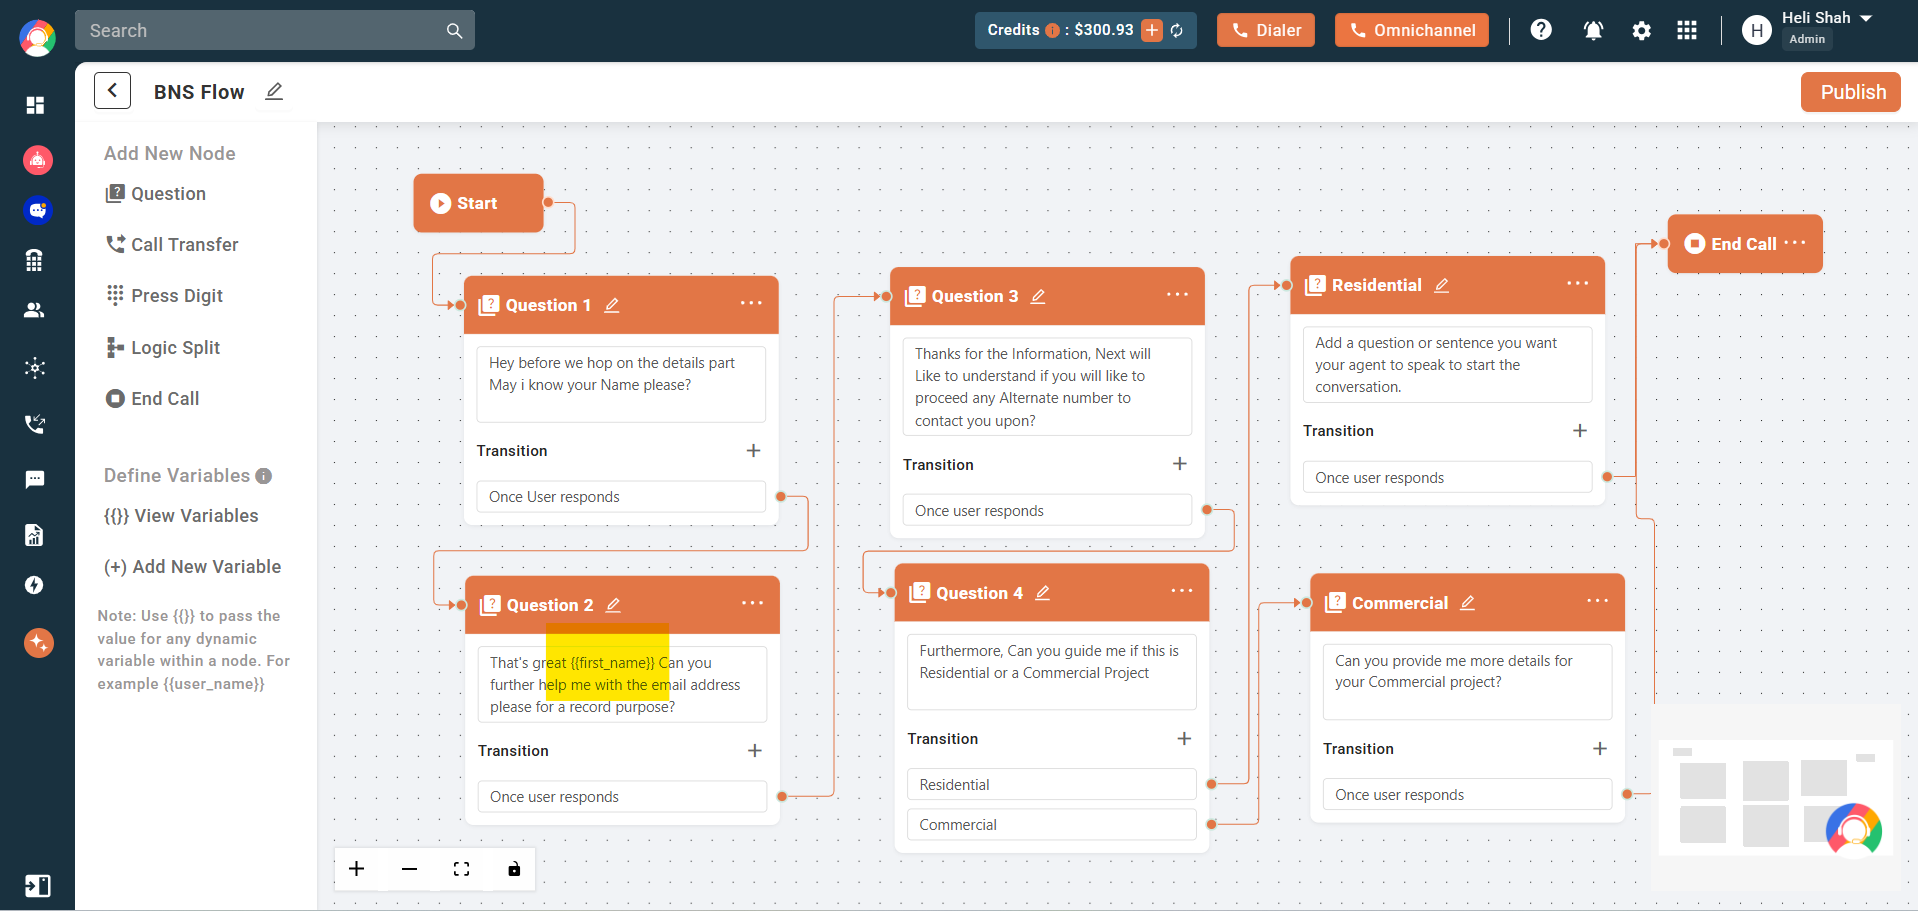The height and width of the screenshot is (911, 1918).
Task: Add a transition to the Commercial node
Action: [x=1600, y=749]
